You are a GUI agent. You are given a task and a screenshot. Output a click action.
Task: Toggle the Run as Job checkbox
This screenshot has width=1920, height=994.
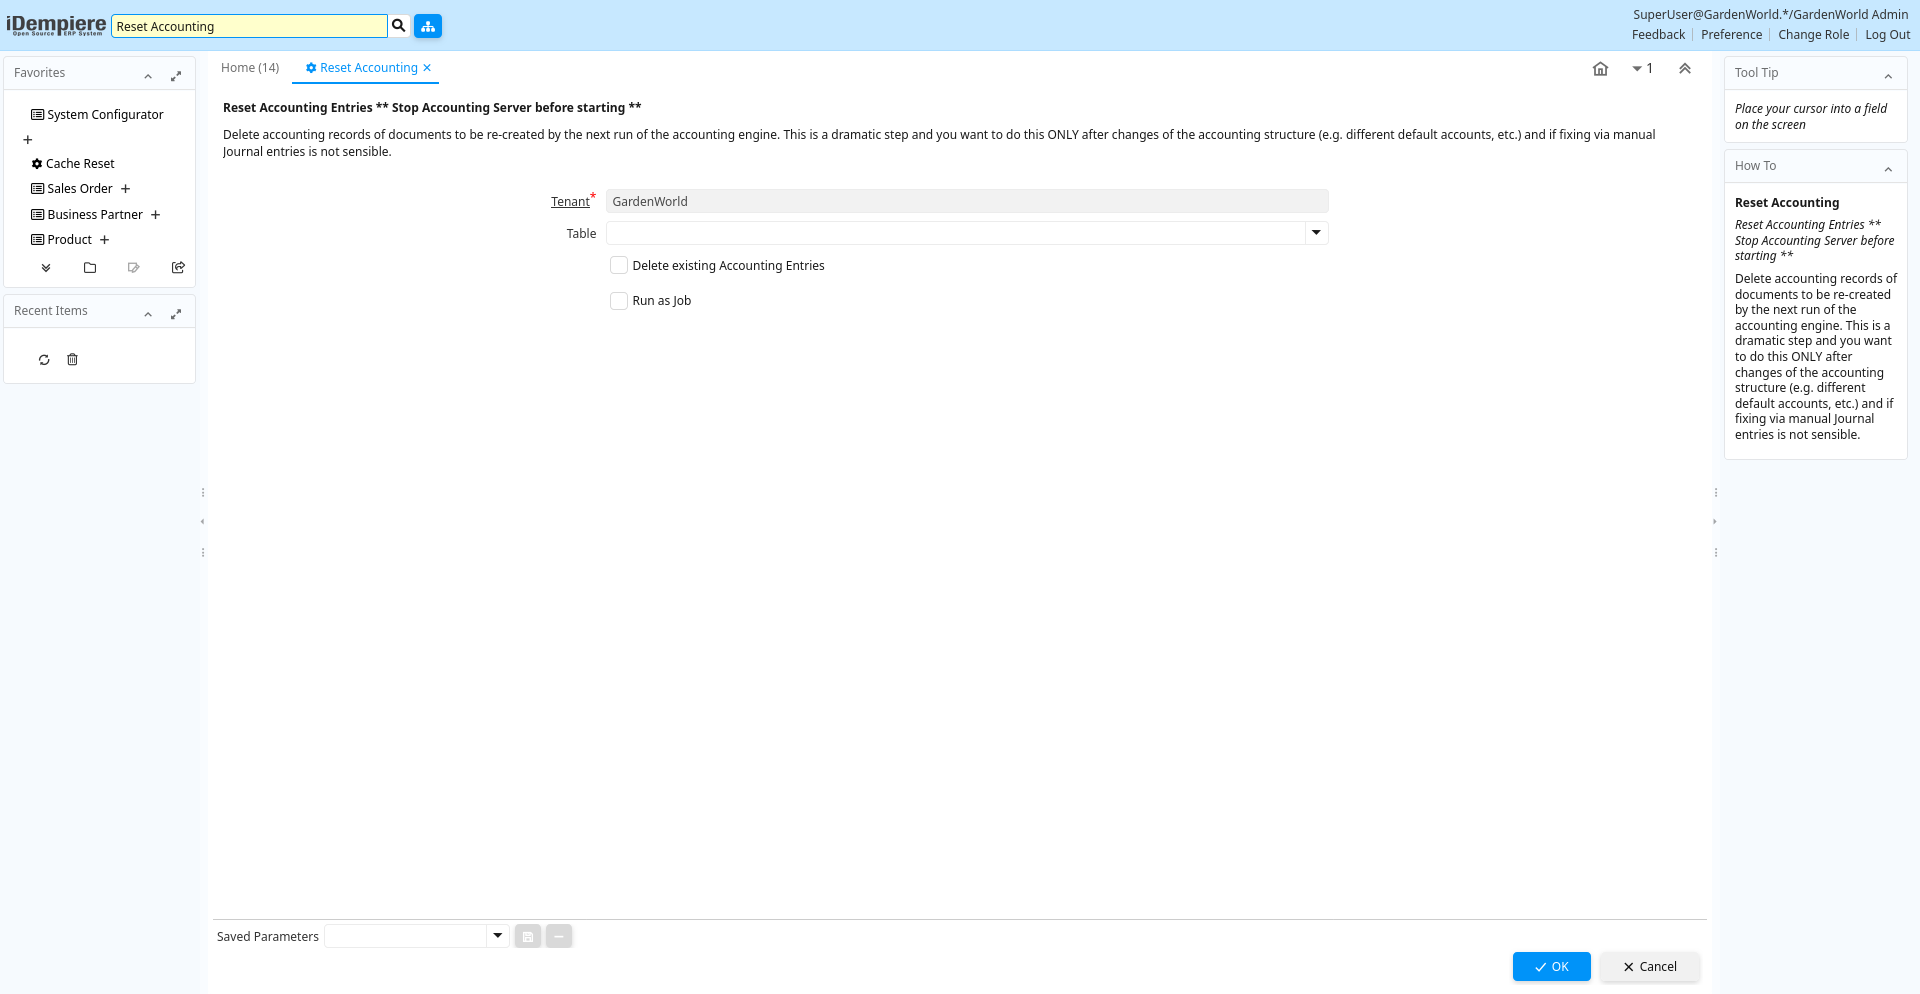click(619, 301)
